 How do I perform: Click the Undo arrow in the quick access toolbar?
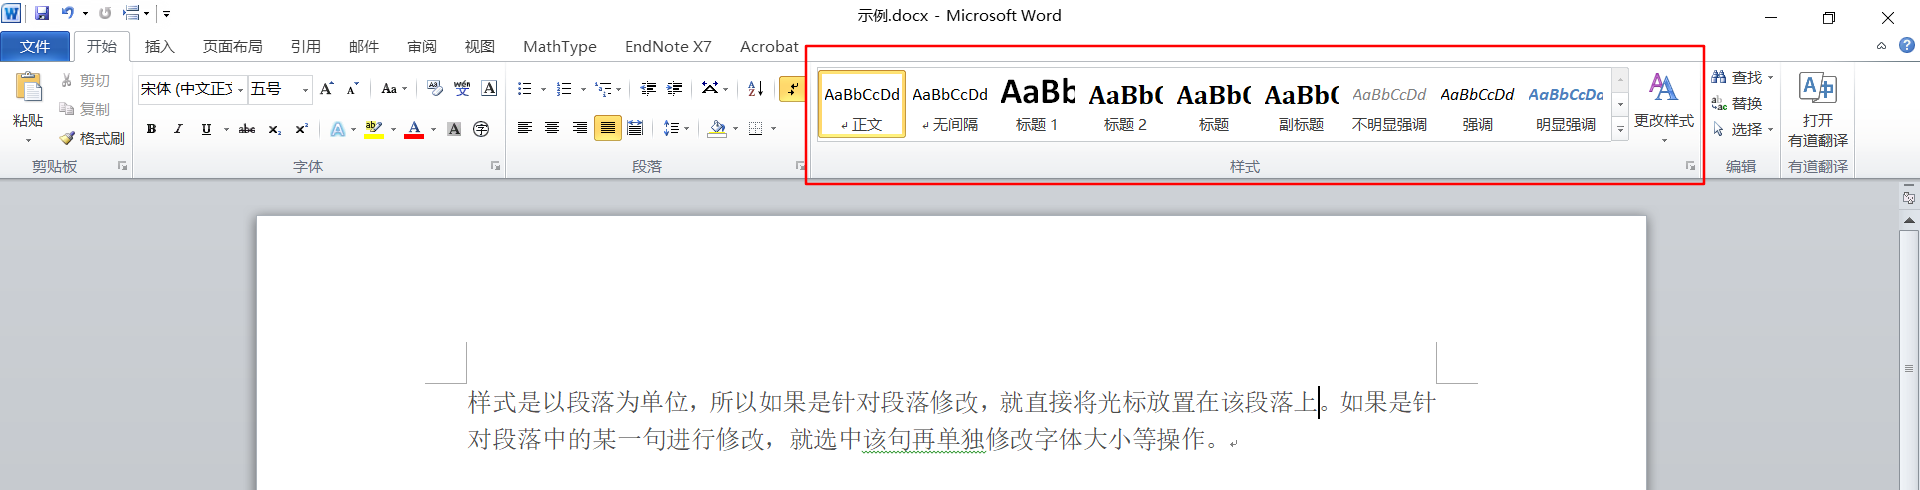(68, 14)
